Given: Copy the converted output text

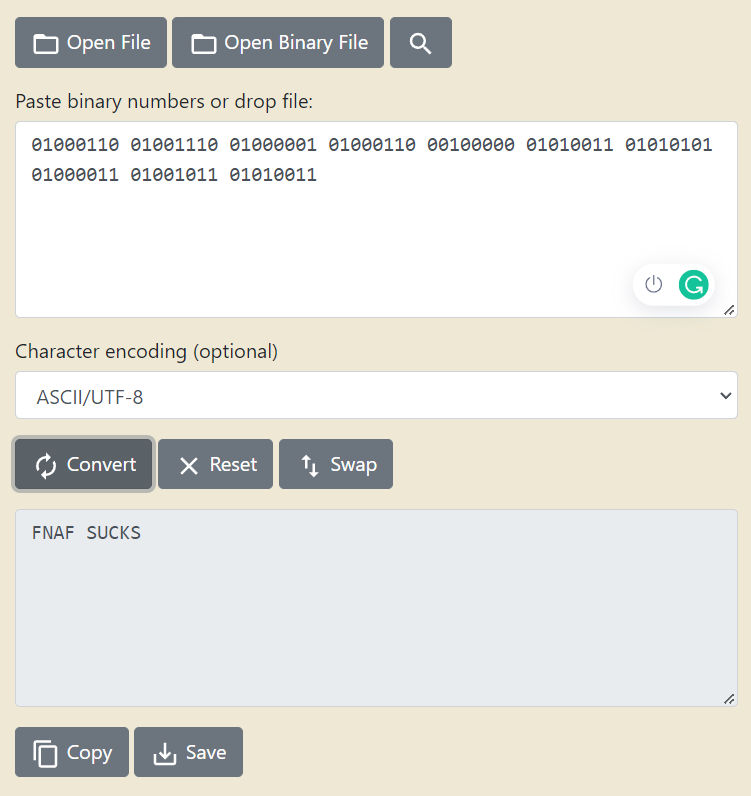Looking at the screenshot, I should 72,752.
